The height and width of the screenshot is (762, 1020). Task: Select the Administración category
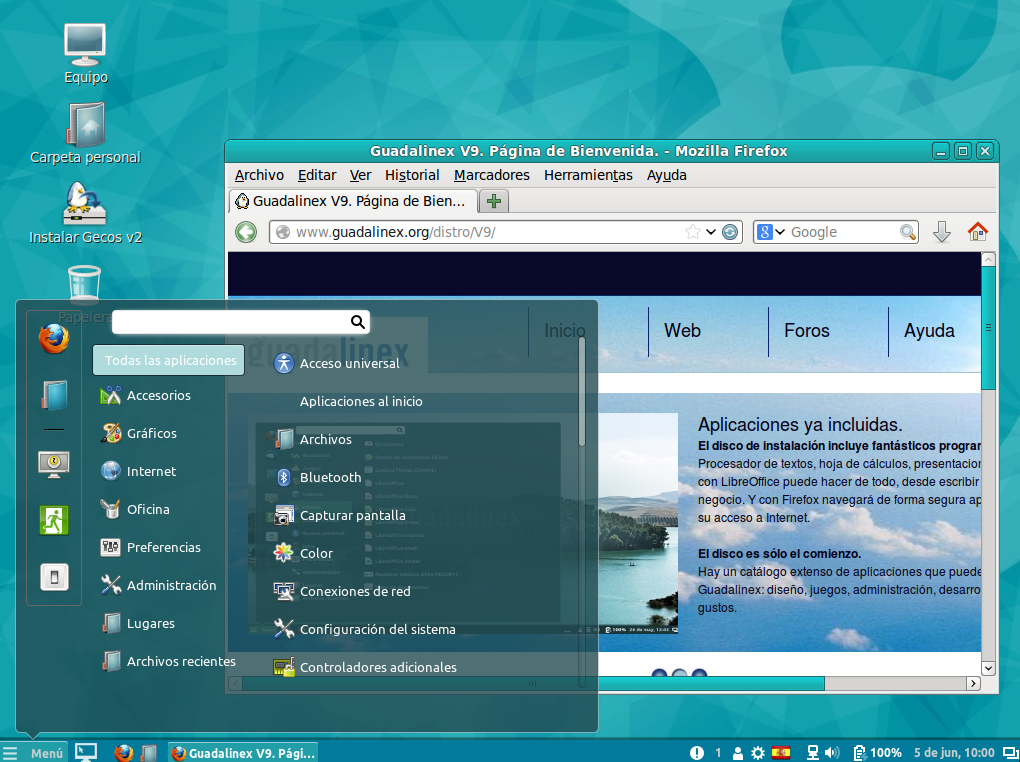(x=158, y=585)
